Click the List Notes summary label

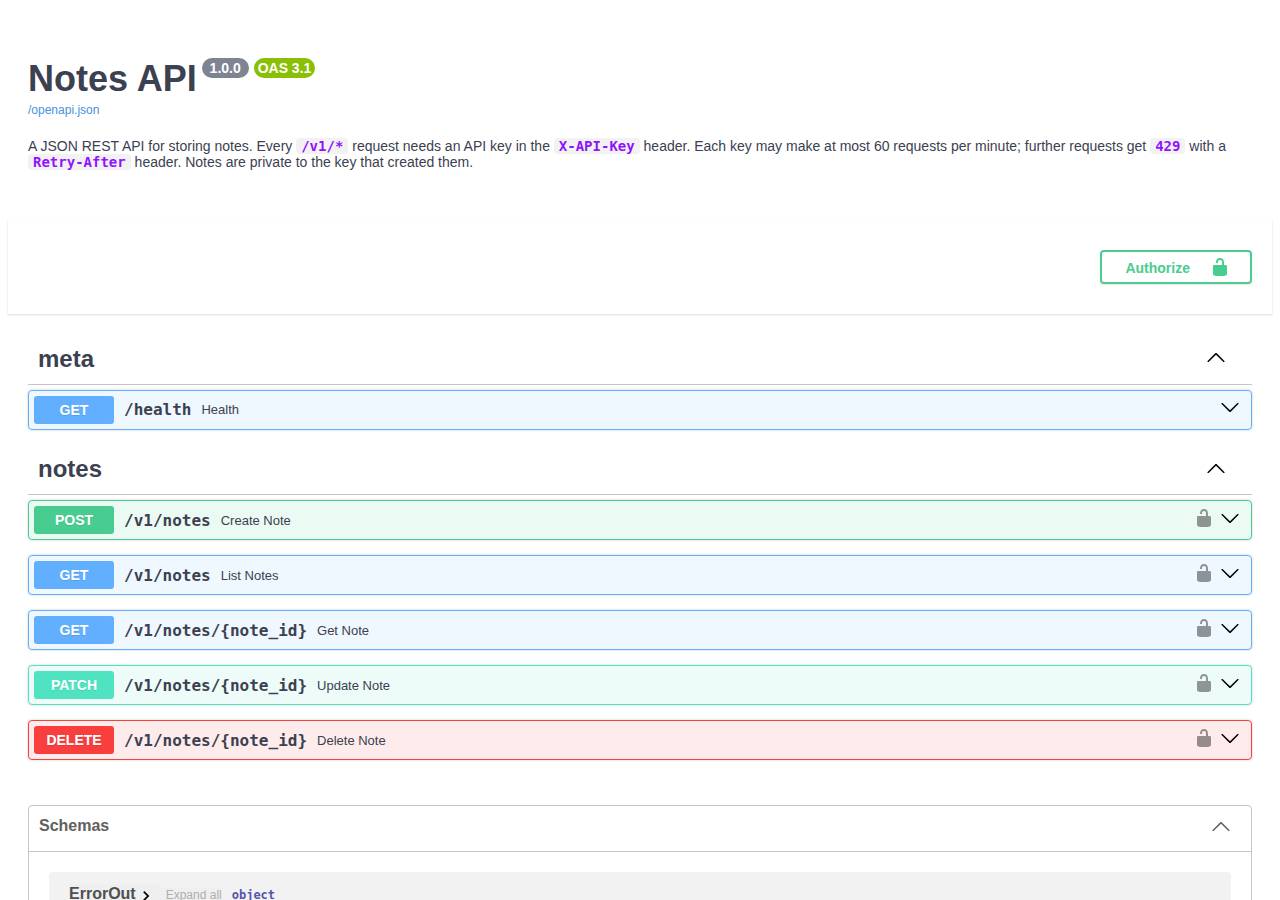tap(250, 575)
